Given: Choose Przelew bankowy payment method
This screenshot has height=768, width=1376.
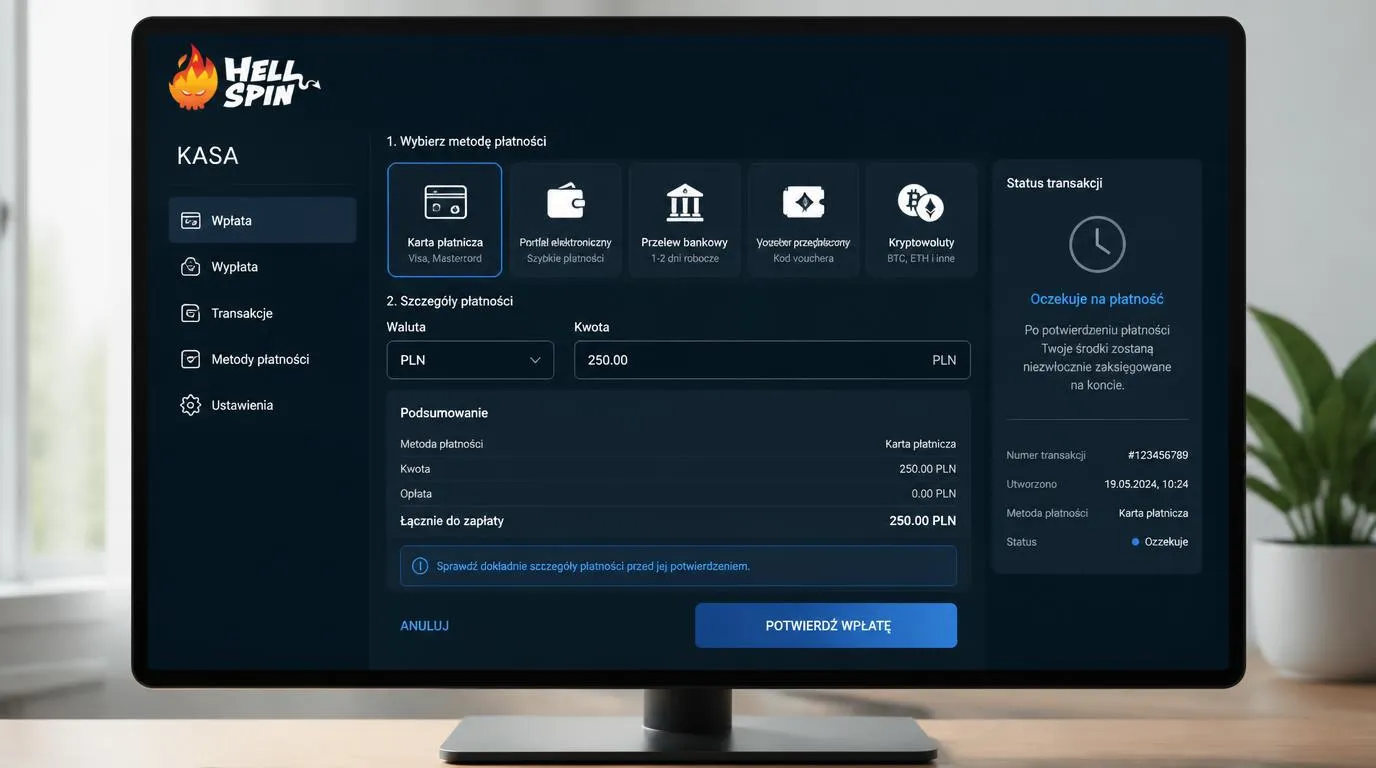Looking at the screenshot, I should click(685, 219).
